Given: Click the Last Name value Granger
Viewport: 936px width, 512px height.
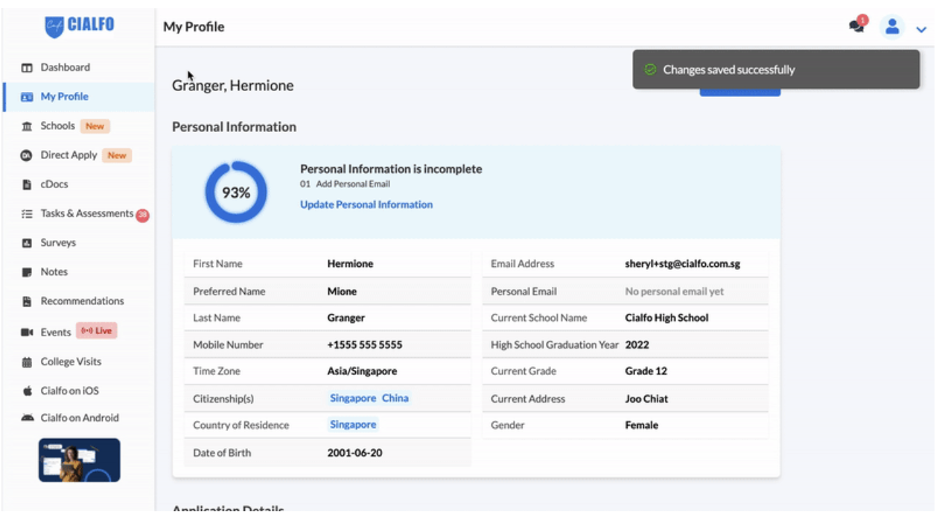Looking at the screenshot, I should (346, 318).
